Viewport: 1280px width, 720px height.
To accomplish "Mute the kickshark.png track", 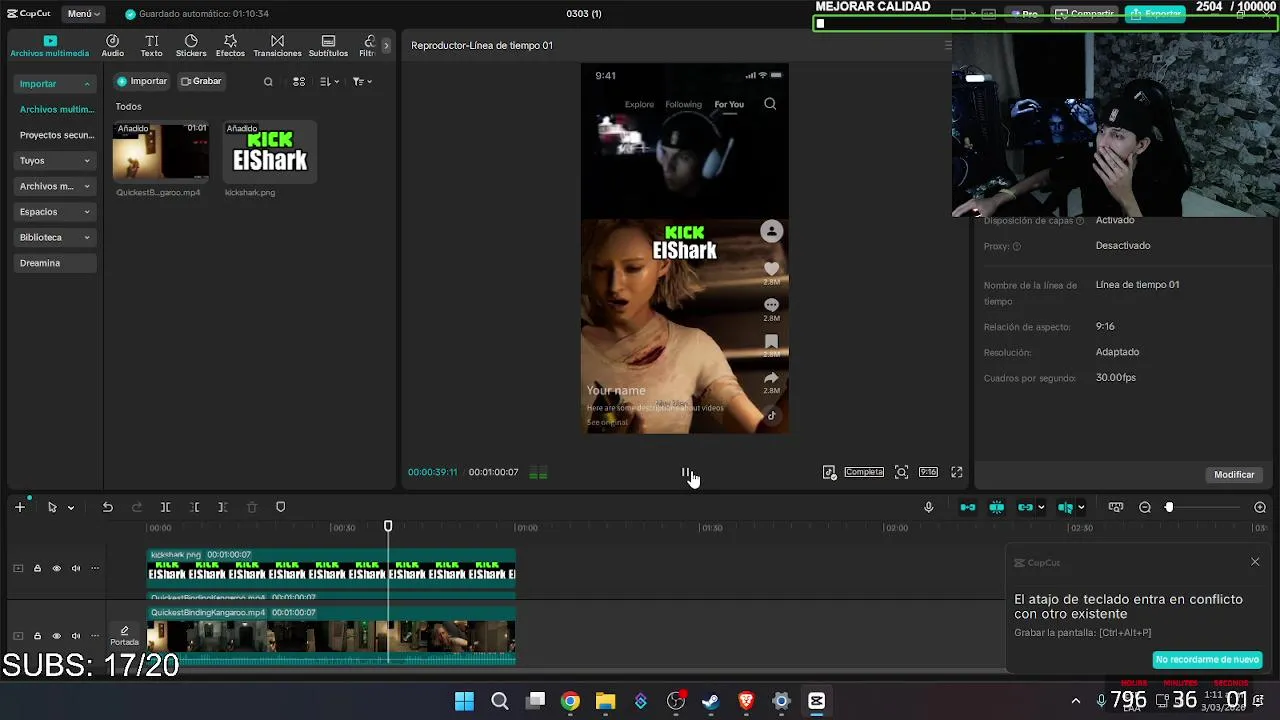I will (75, 568).
